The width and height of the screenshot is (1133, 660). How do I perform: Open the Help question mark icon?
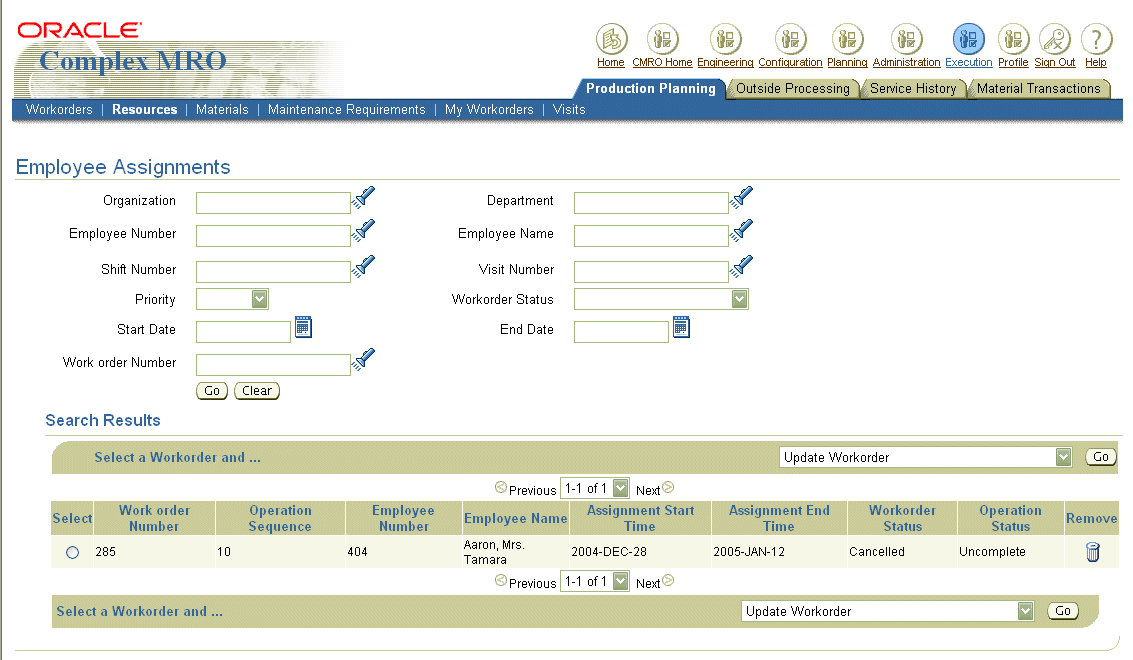pyautogui.click(x=1096, y=39)
